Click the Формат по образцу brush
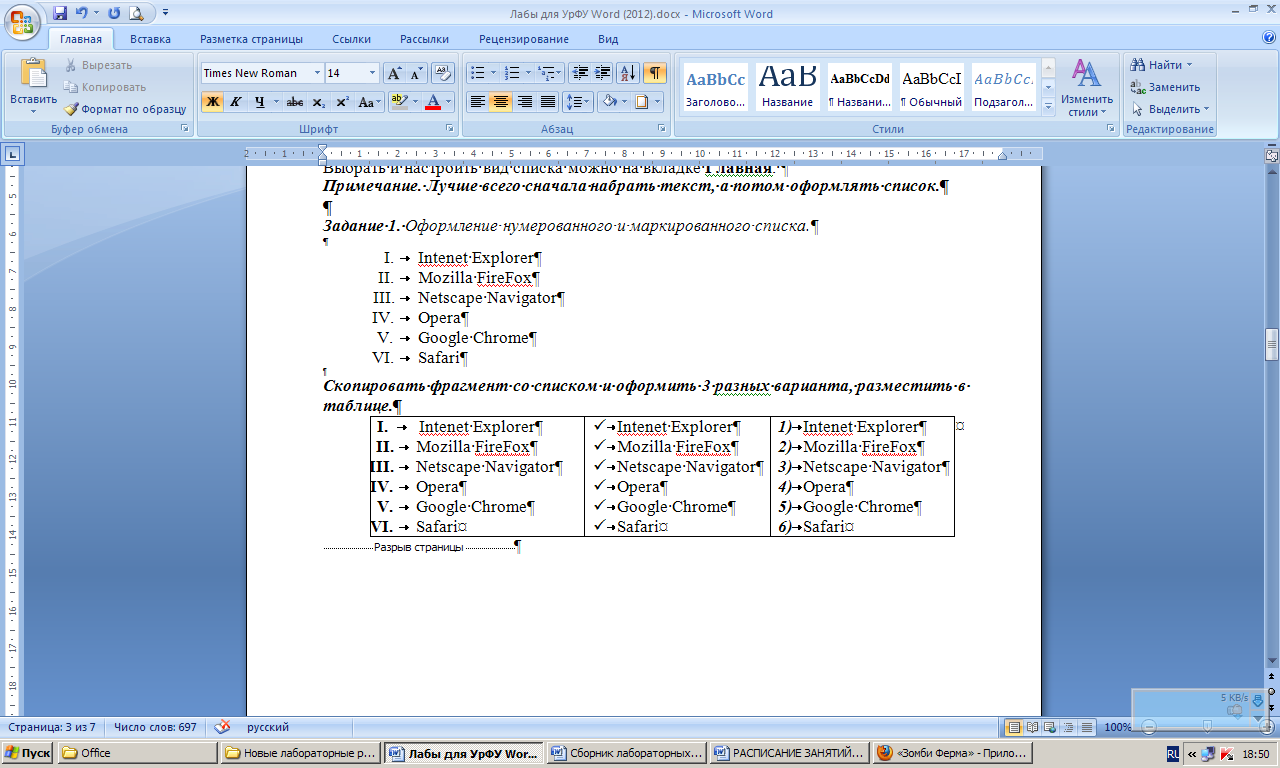The width and height of the screenshot is (1280, 768). pyautogui.click(x=125, y=109)
